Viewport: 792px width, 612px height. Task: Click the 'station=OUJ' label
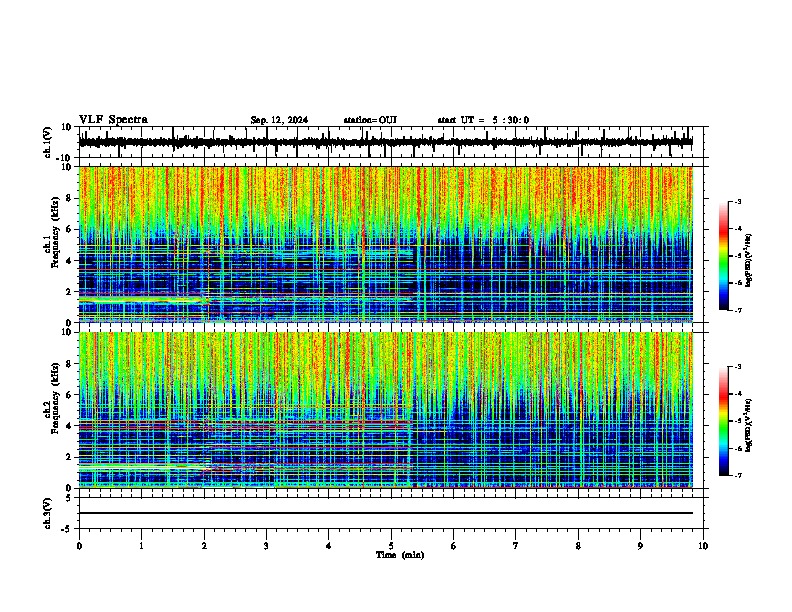tap(370, 120)
